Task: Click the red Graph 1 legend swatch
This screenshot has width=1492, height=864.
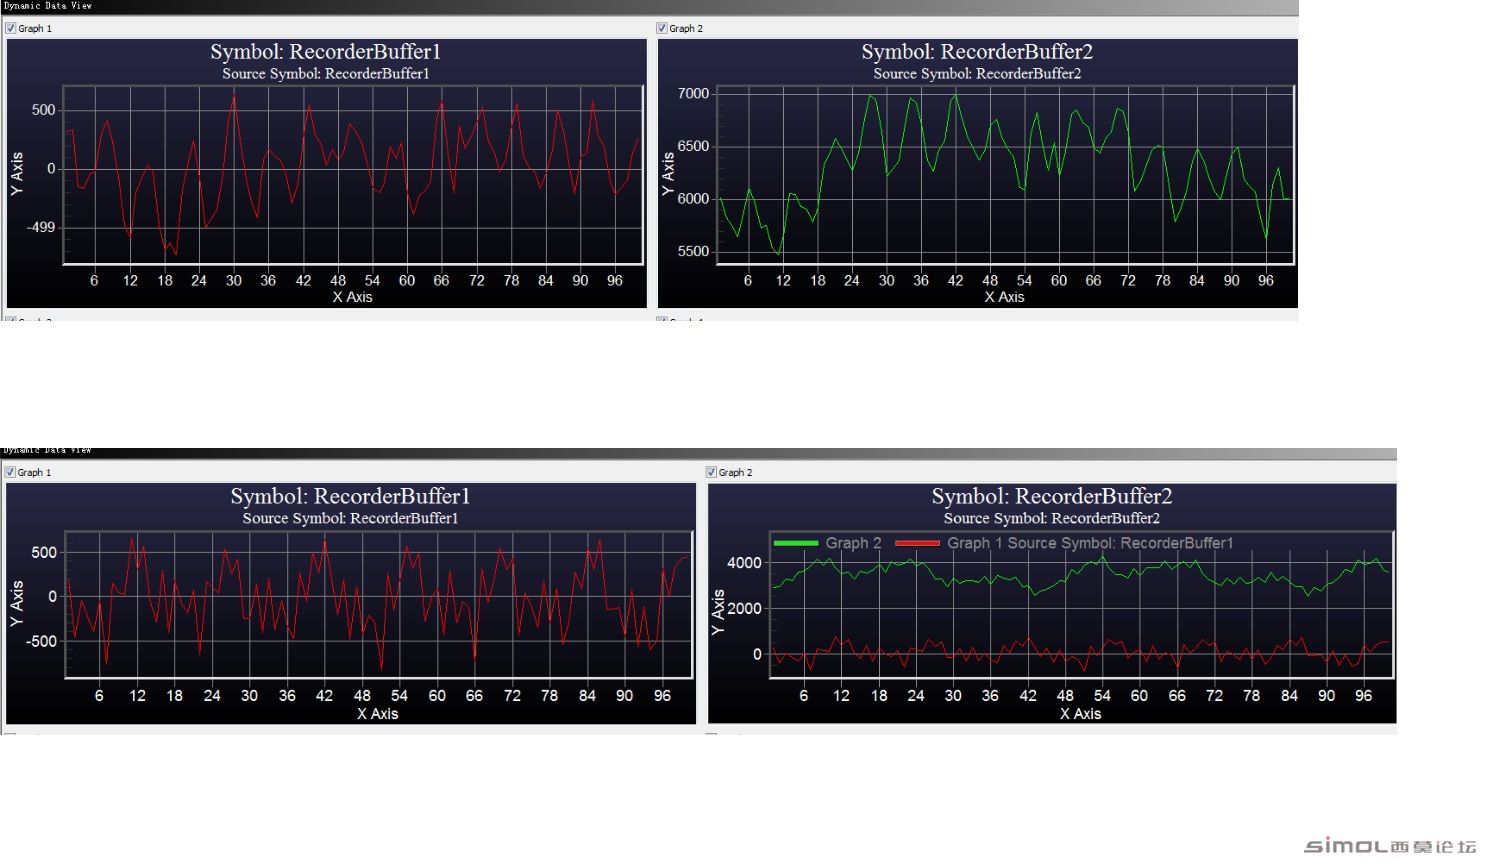Action: [x=917, y=543]
